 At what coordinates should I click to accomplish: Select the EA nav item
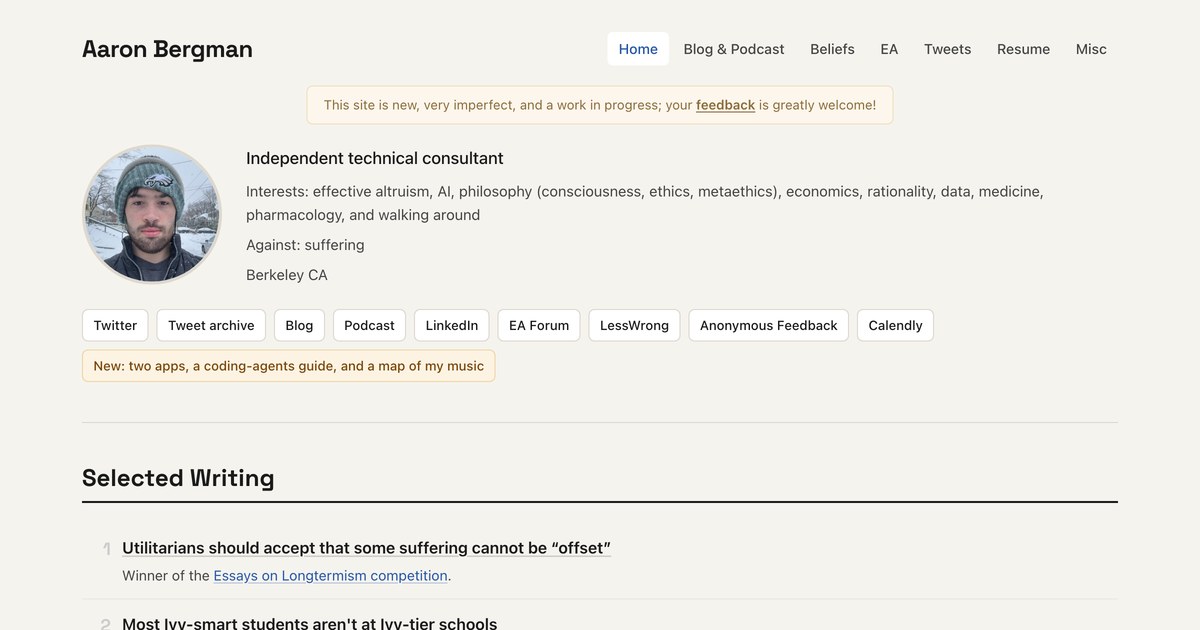[889, 49]
